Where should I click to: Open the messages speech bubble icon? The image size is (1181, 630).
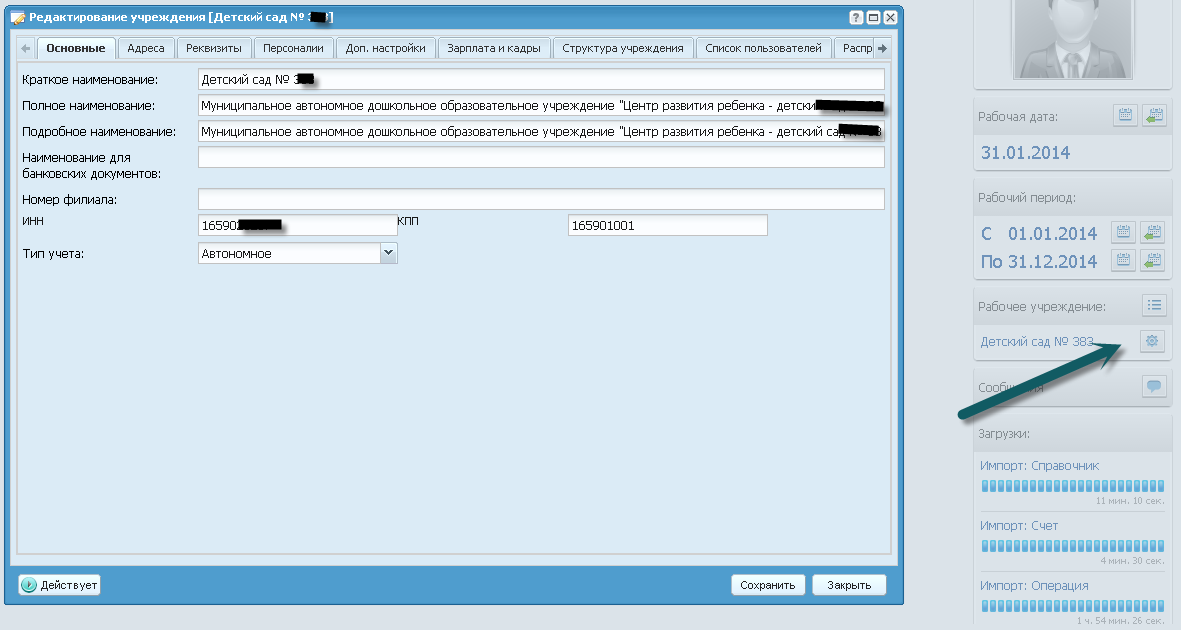(1154, 387)
